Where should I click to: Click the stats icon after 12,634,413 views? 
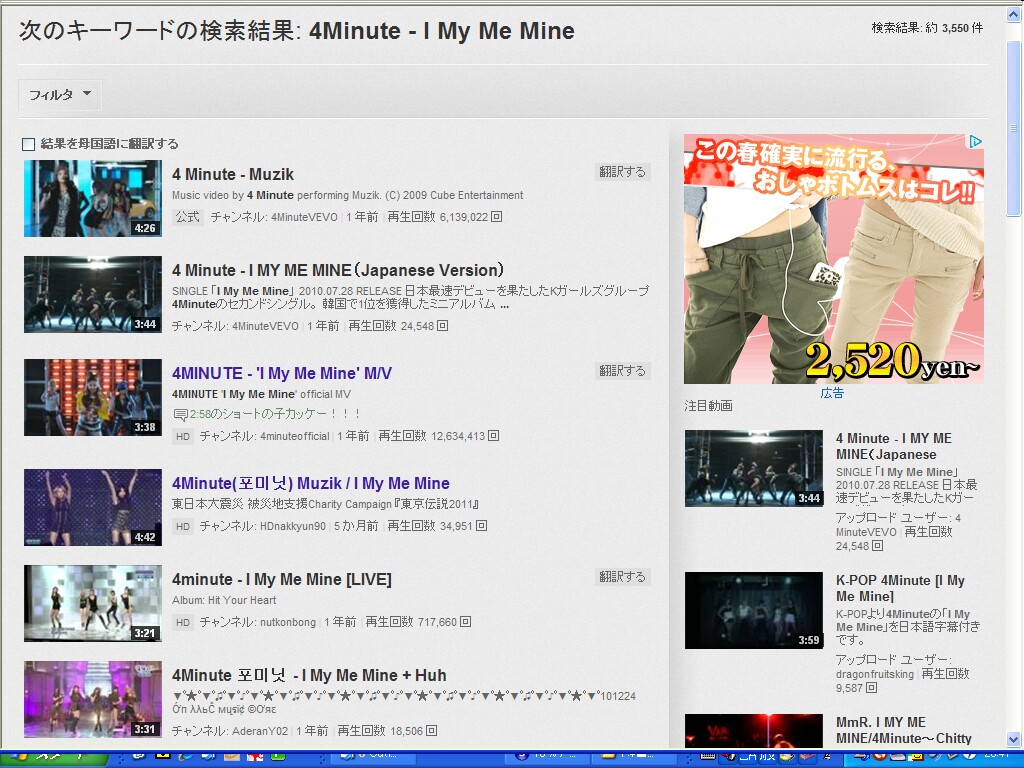pyautogui.click(x=494, y=436)
